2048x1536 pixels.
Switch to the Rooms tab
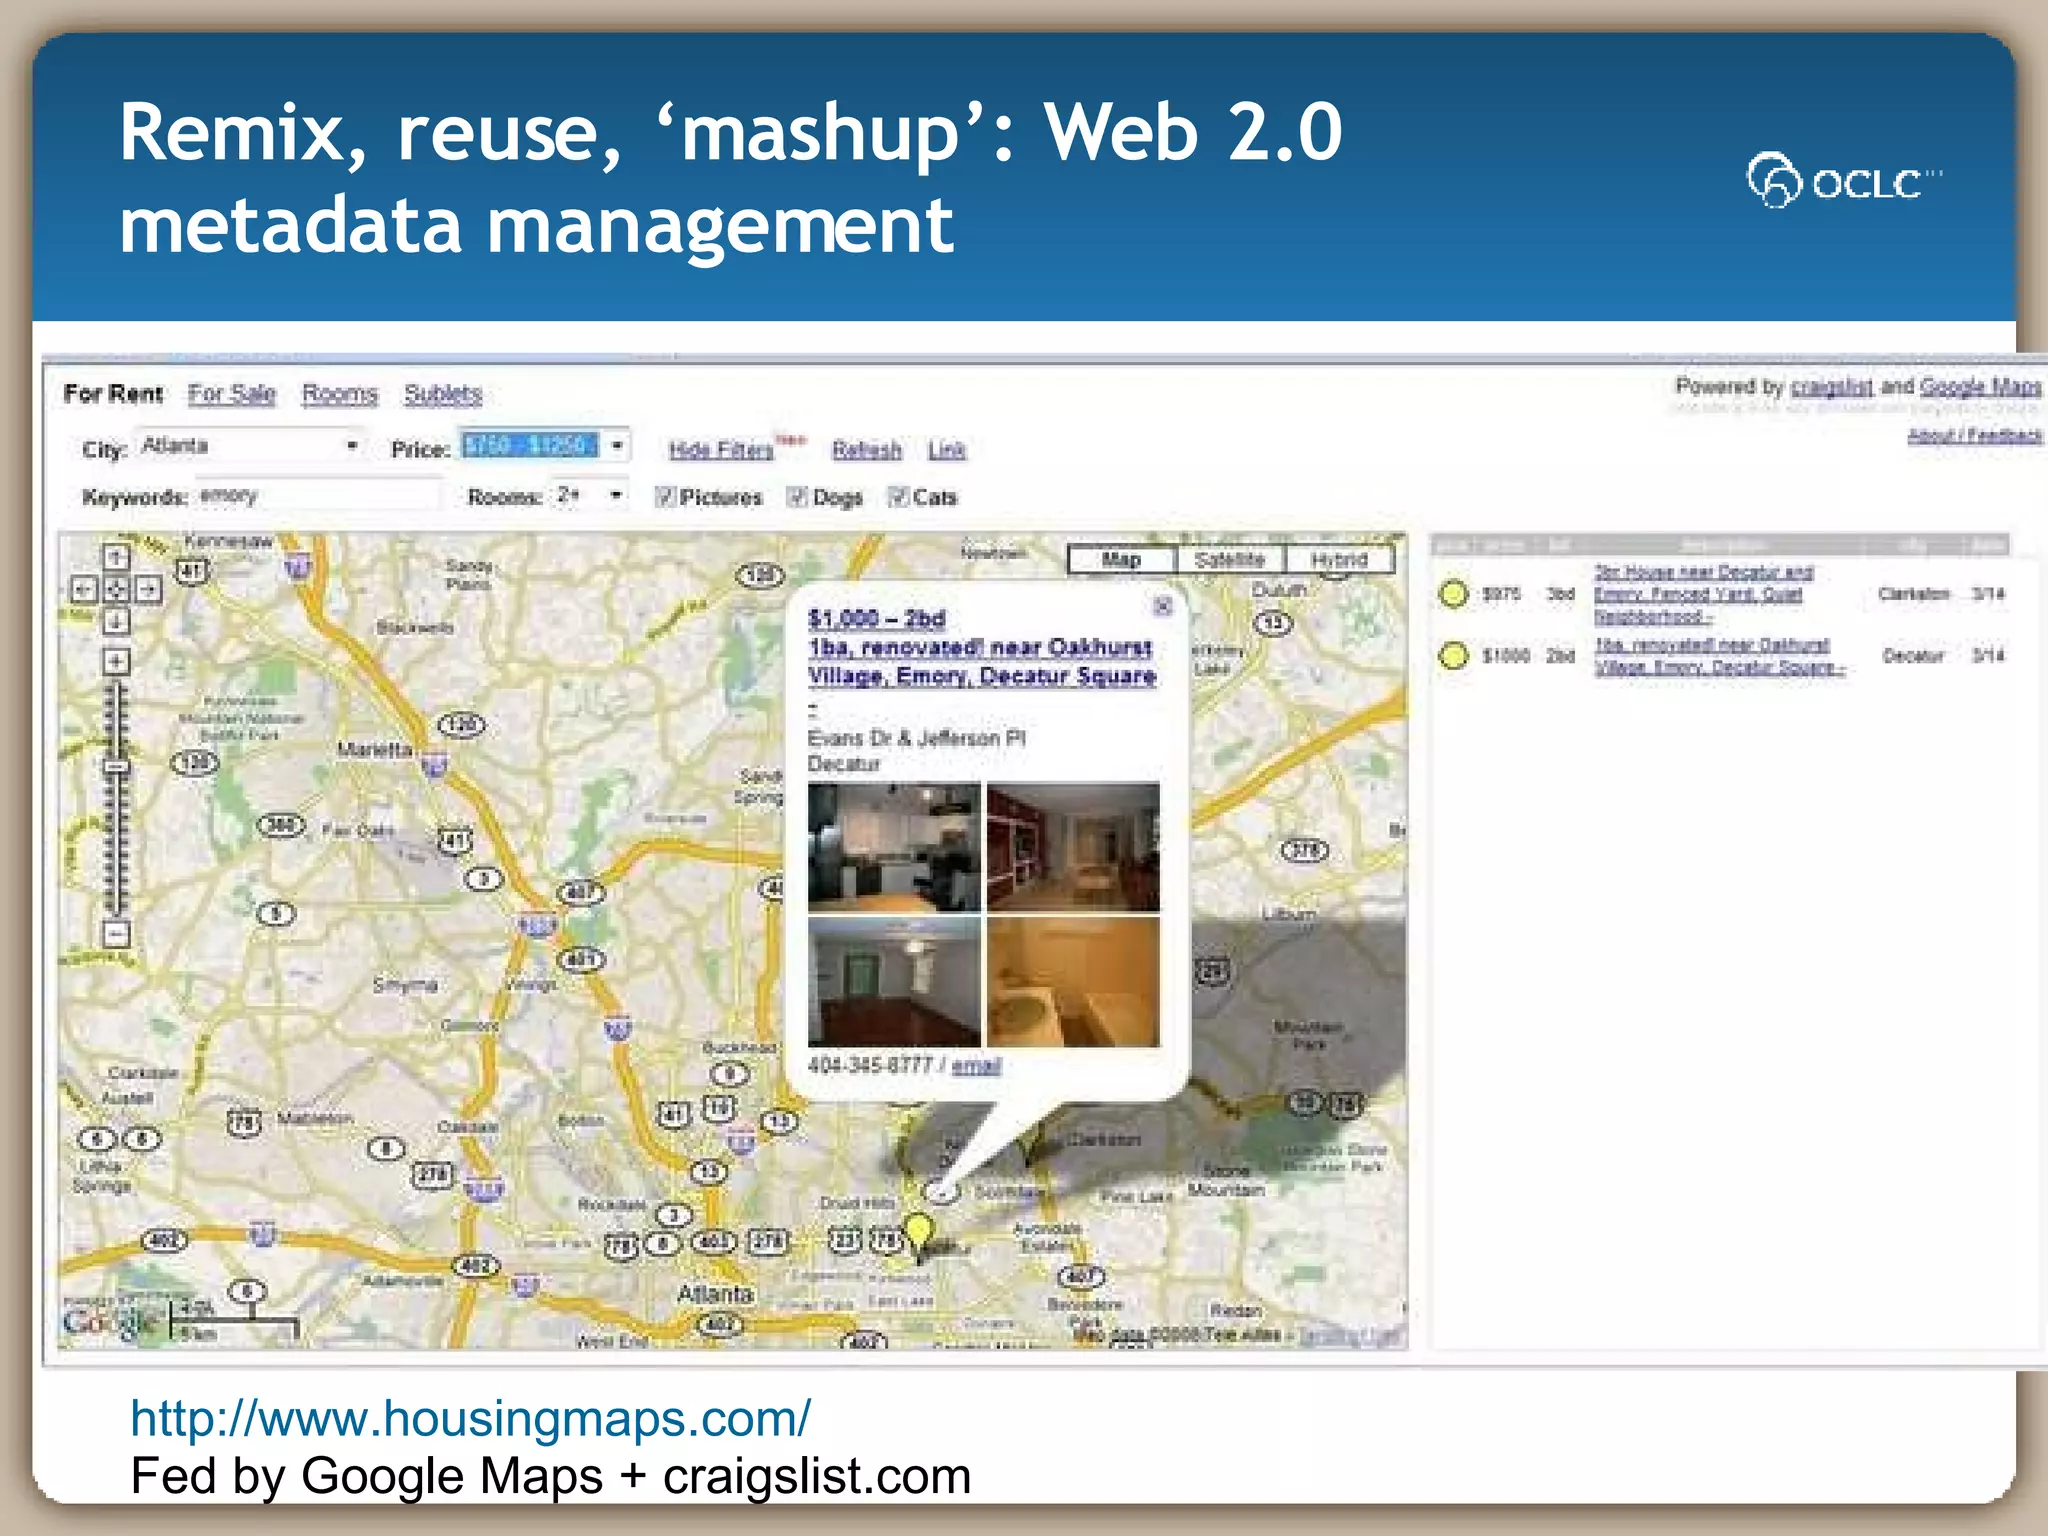point(340,394)
